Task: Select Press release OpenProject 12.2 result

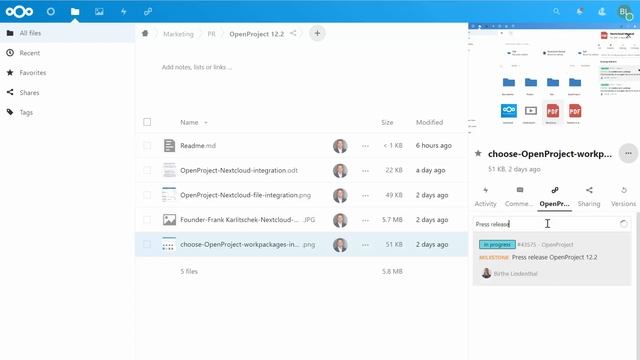Action: [x=552, y=259]
